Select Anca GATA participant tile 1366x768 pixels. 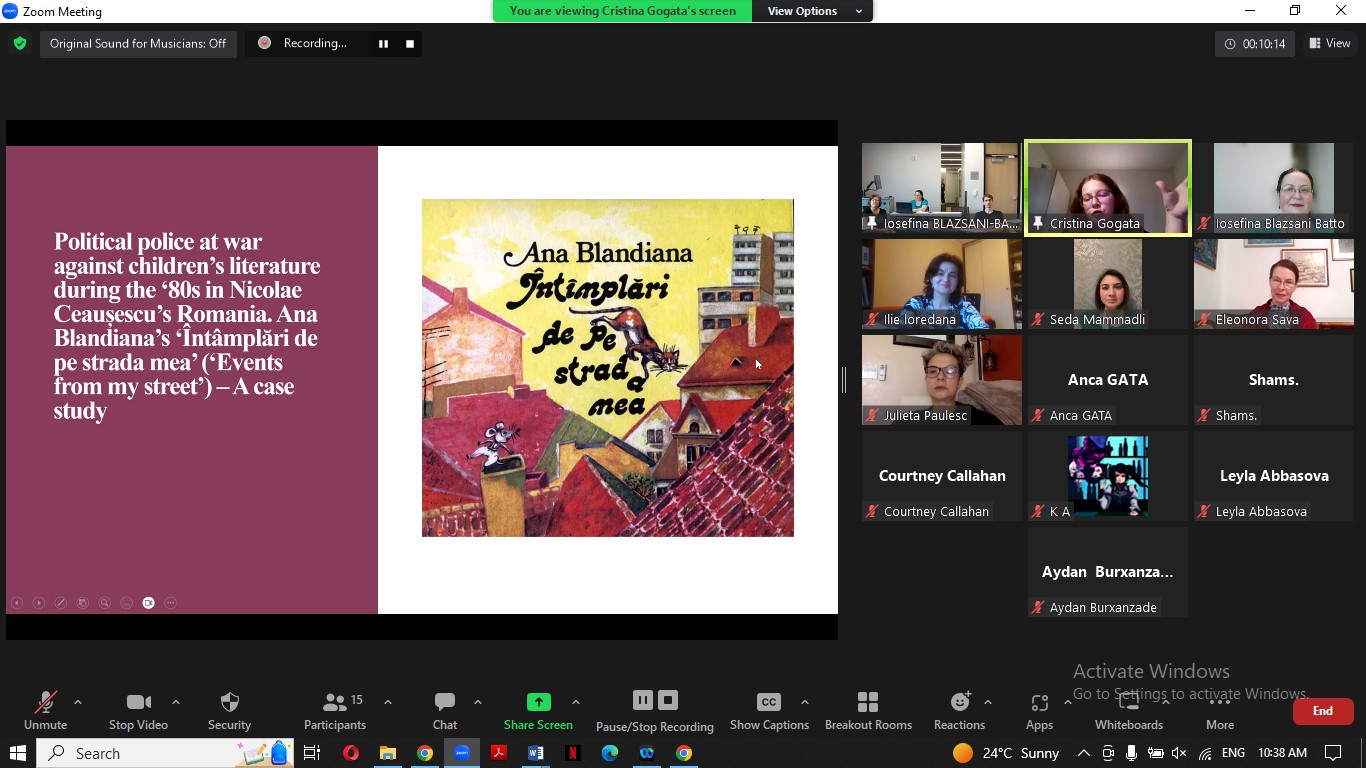[1108, 380]
